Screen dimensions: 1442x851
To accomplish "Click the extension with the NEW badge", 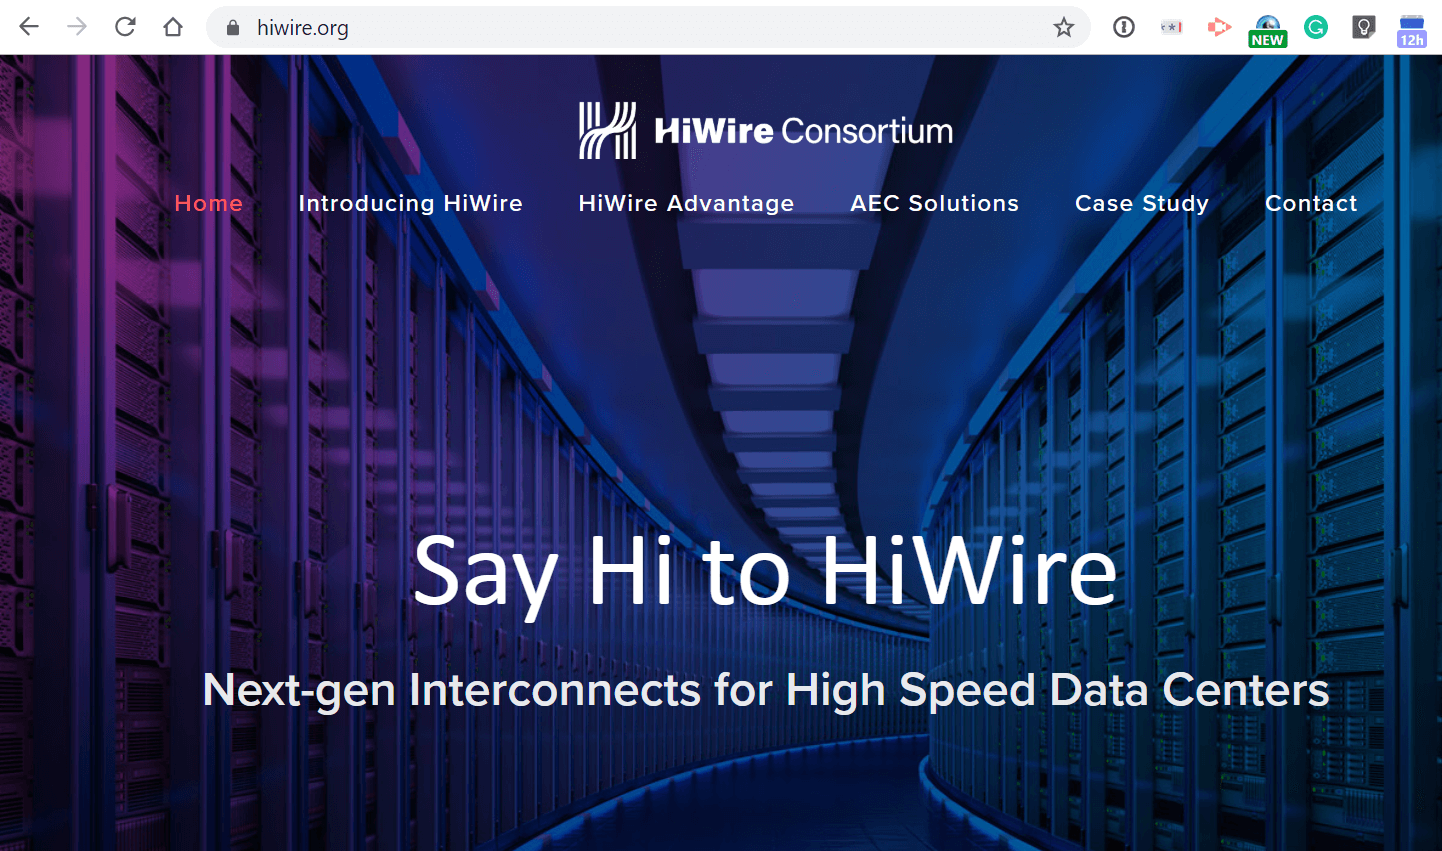I will [1268, 27].
